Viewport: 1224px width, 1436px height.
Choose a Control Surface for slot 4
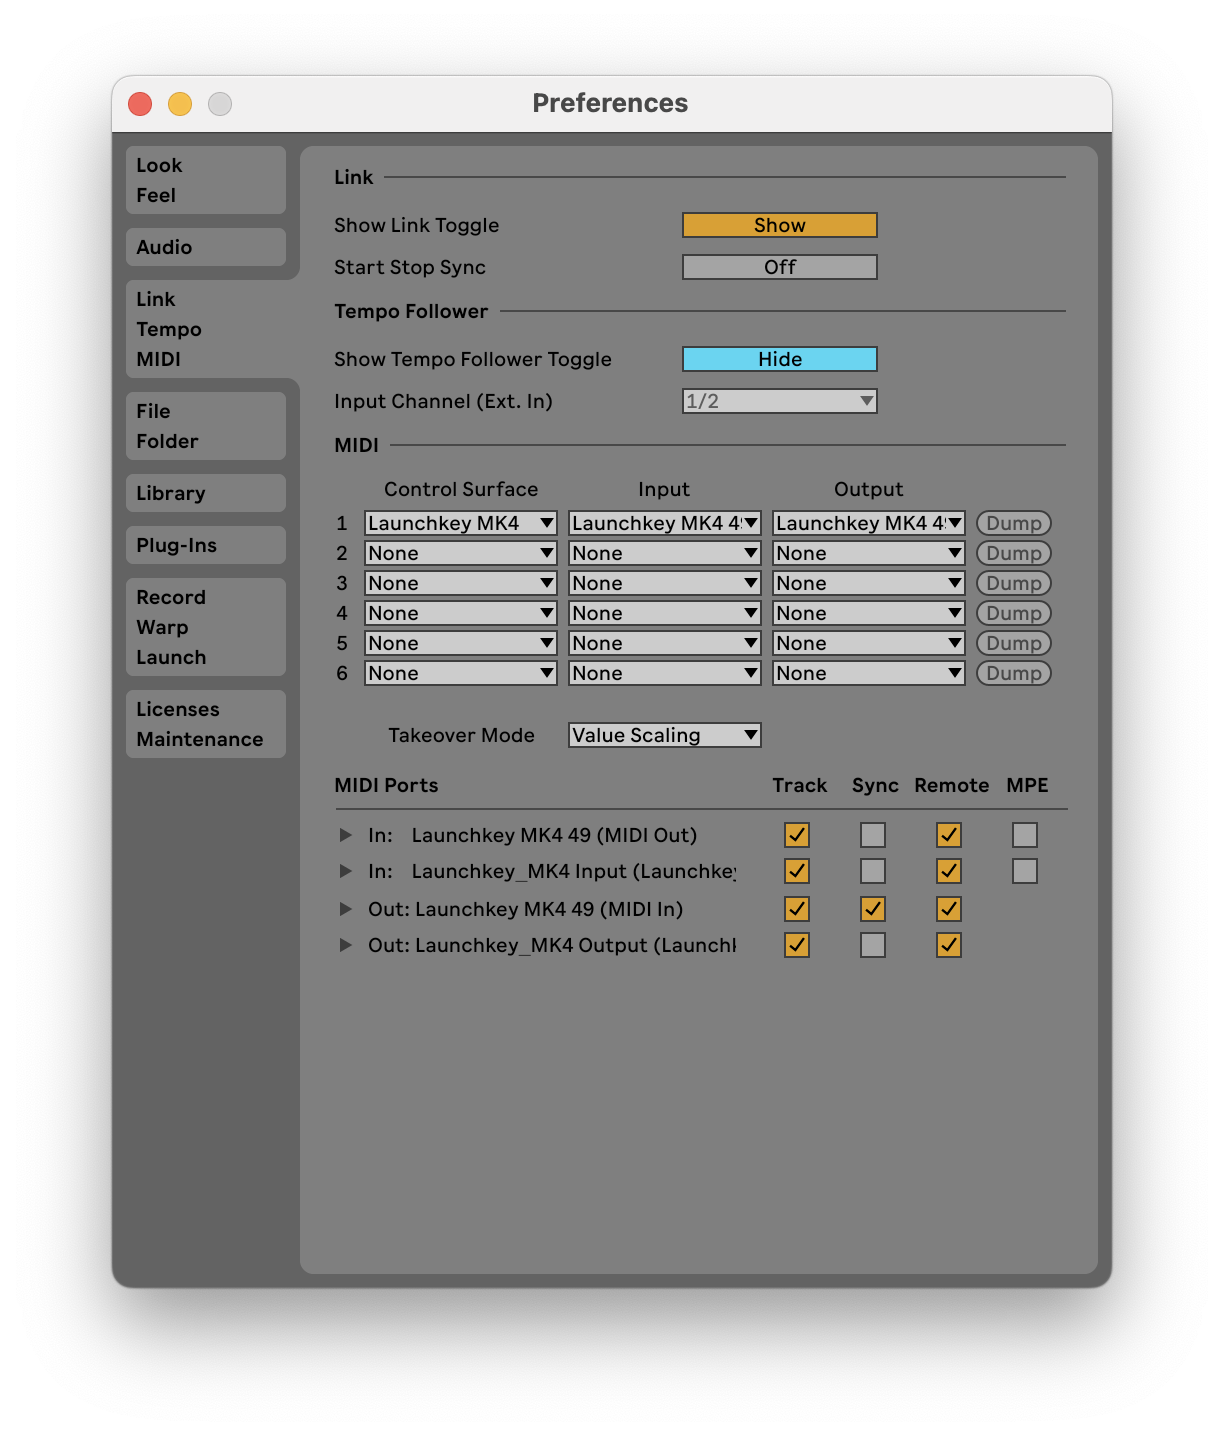point(461,613)
